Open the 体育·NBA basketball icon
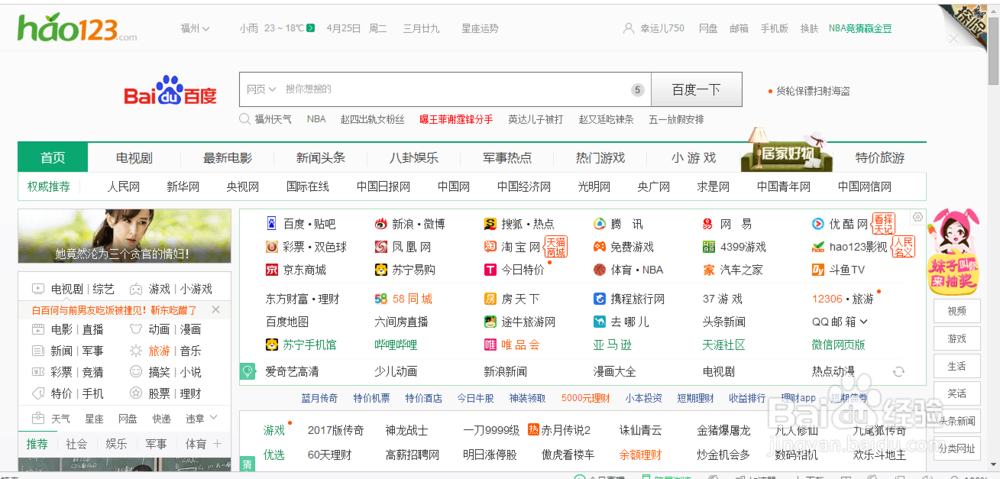The width and height of the screenshot is (1000, 479). pyautogui.click(x=599, y=270)
